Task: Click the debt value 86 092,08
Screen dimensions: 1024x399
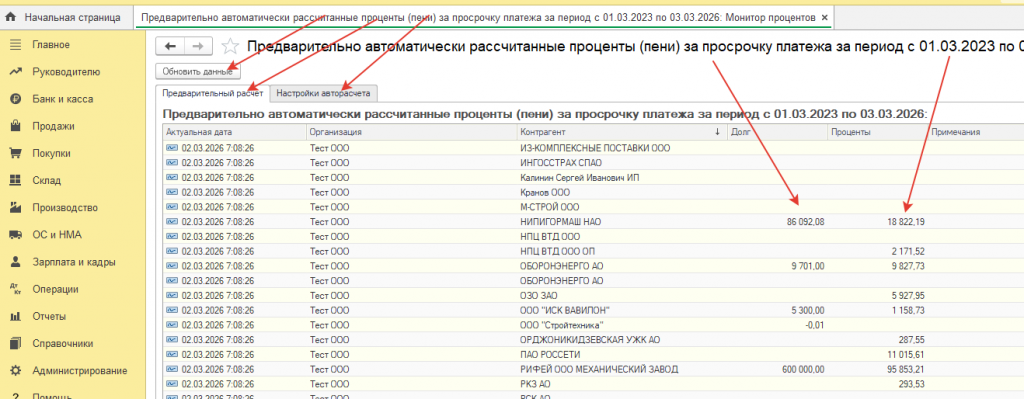Action: [x=806, y=222]
